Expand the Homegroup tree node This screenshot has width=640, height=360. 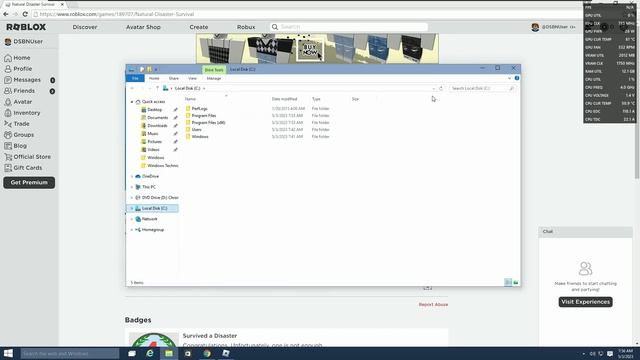pos(132,230)
